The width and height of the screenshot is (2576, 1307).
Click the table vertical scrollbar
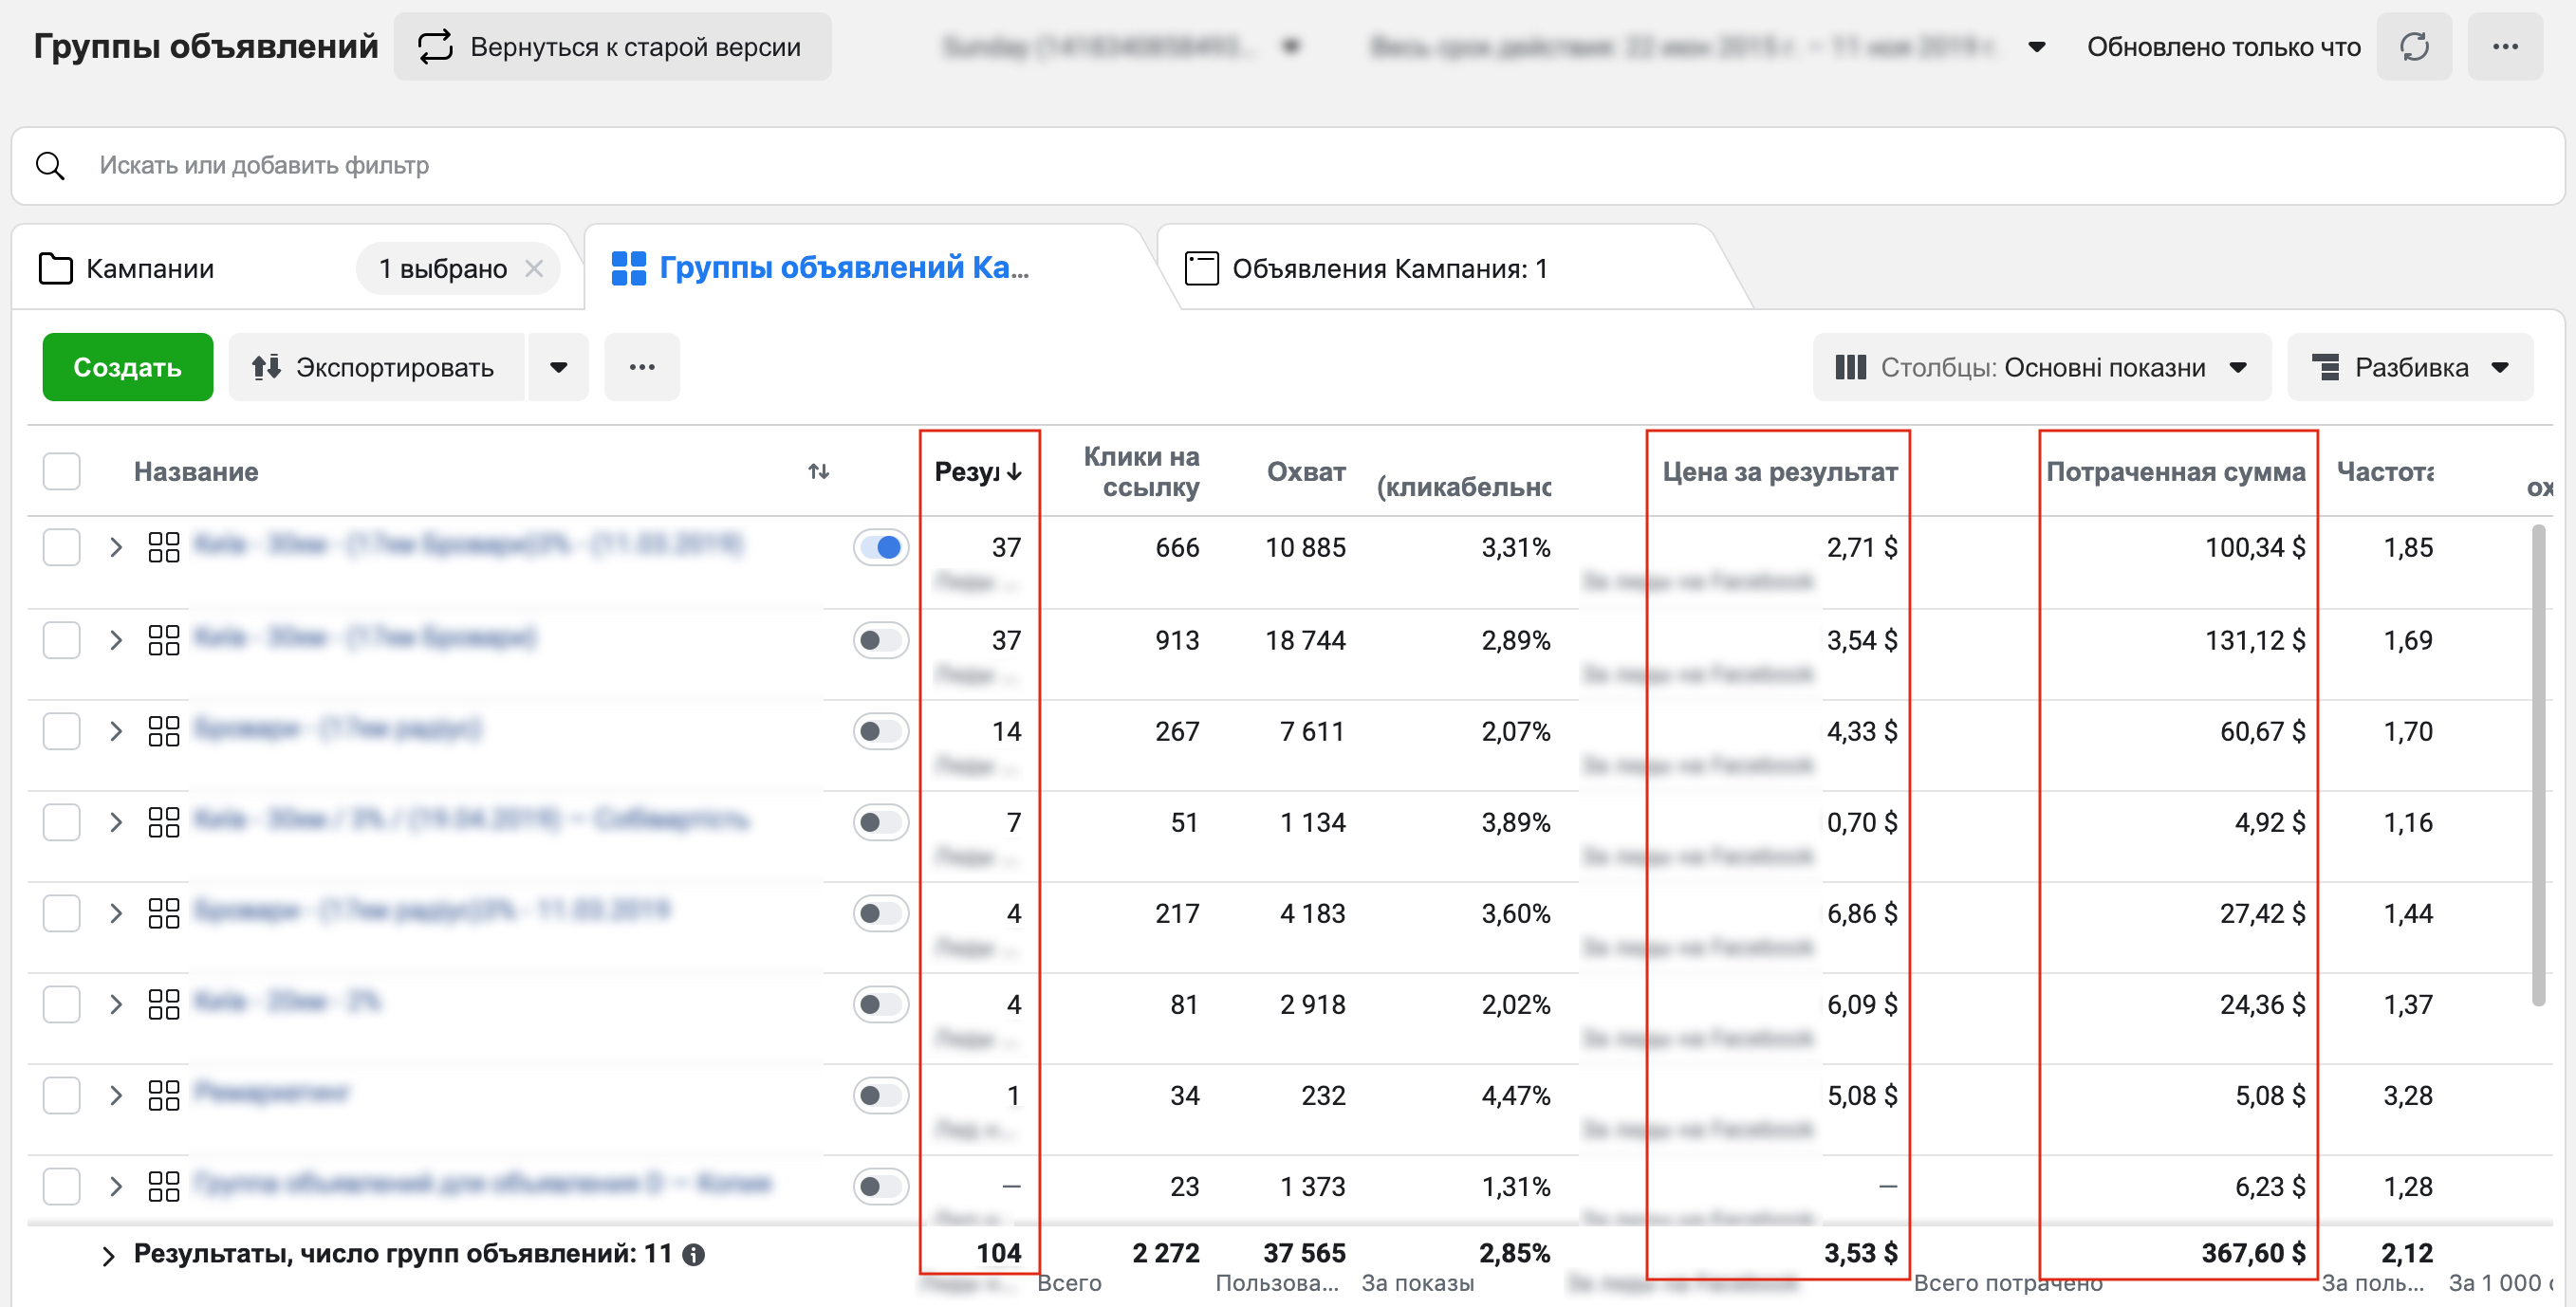pos(2538,765)
